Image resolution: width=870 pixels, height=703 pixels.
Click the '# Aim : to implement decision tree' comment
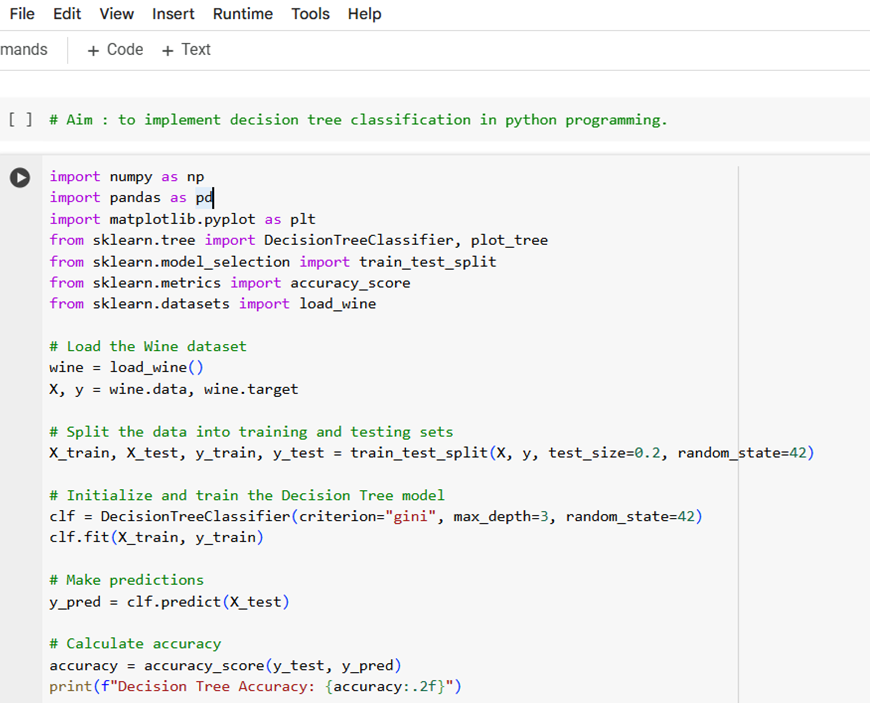point(358,120)
